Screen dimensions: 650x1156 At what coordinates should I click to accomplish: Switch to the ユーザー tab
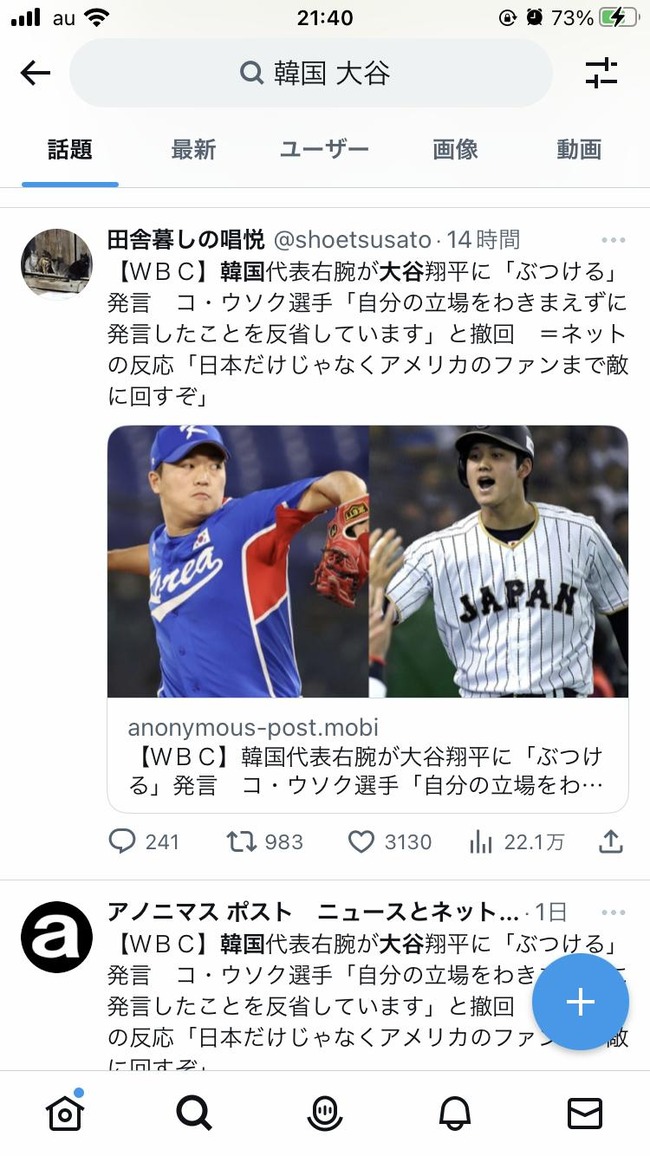tap(324, 150)
